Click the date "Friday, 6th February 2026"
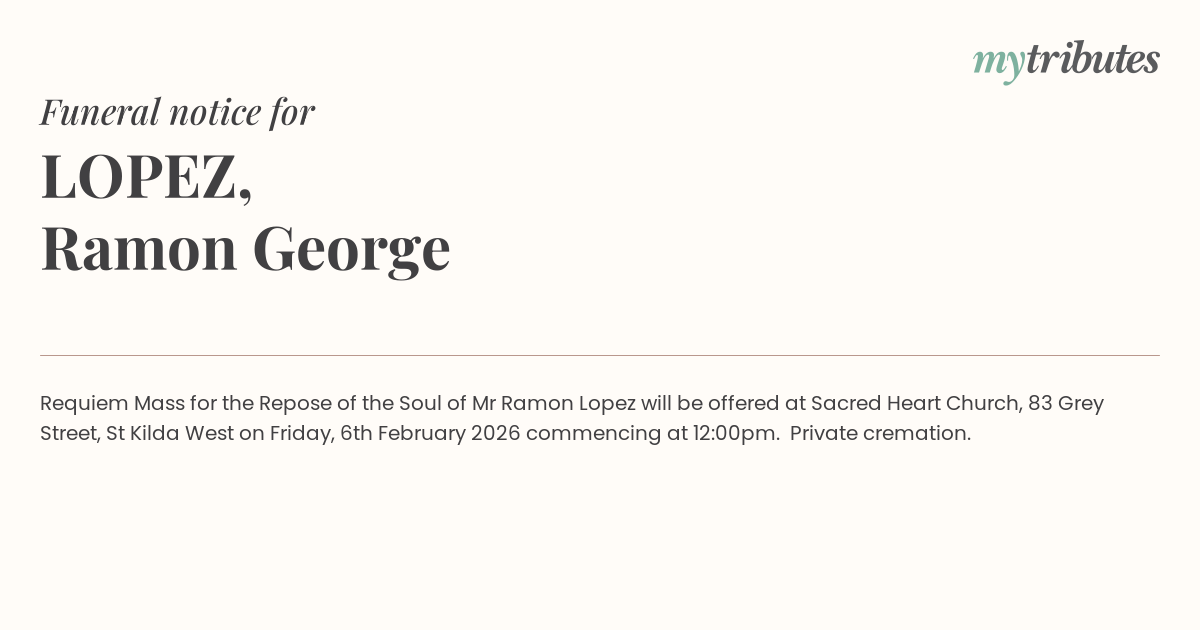 point(395,433)
